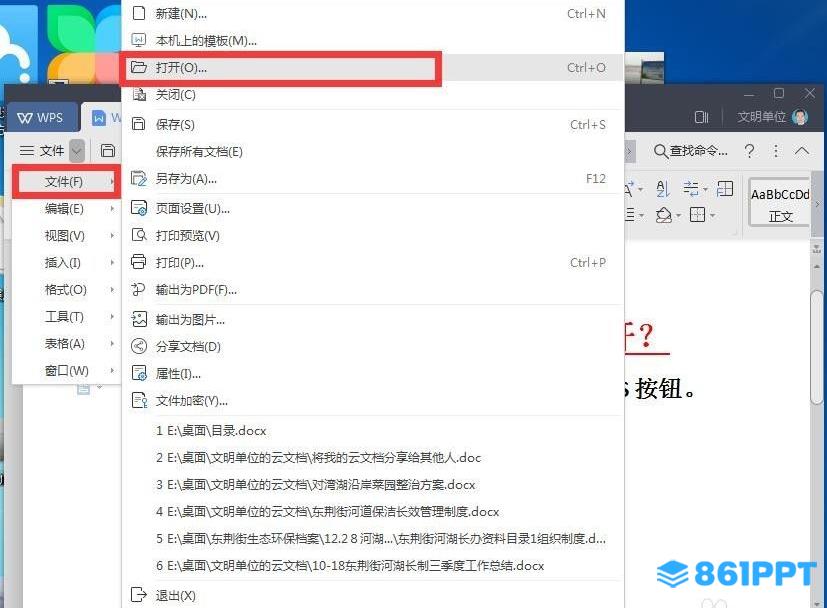Open recent file 东荆街河道保洁长效管理制度.docx
Image resolution: width=827 pixels, height=608 pixels.
point(373,512)
